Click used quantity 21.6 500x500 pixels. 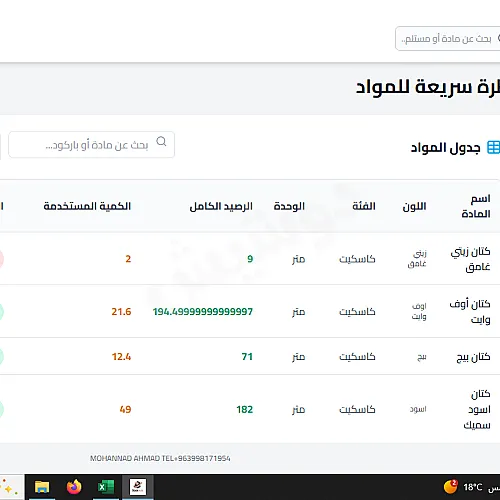point(121,312)
